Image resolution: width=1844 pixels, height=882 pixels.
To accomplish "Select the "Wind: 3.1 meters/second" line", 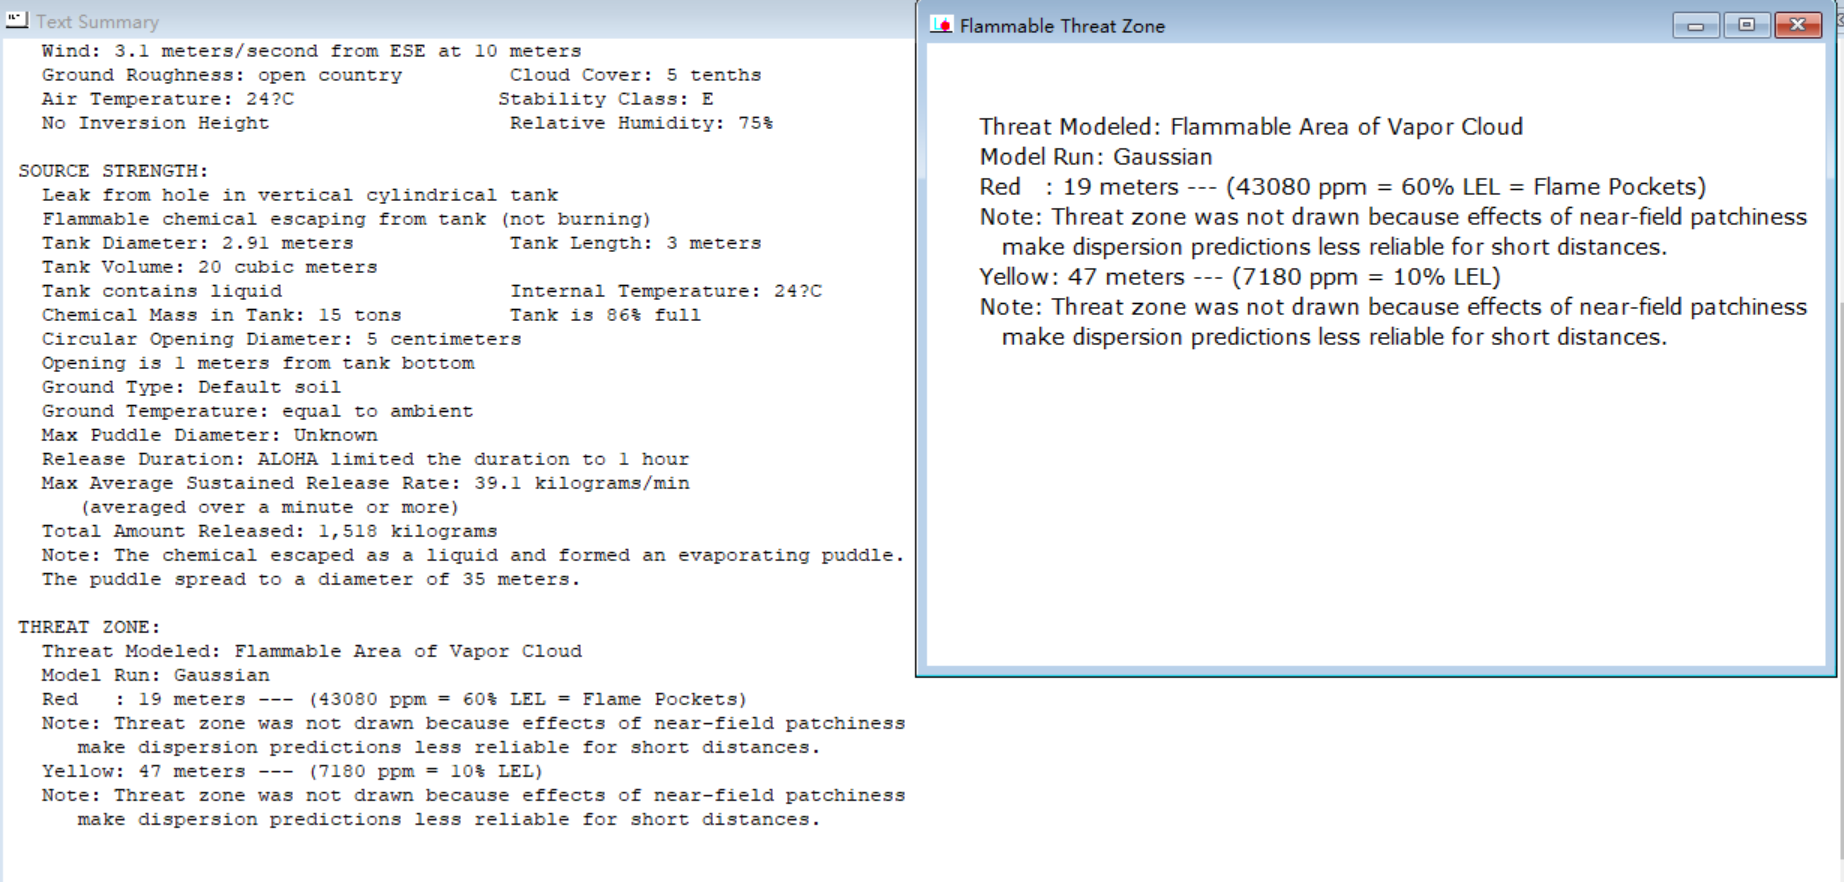I will (311, 51).
